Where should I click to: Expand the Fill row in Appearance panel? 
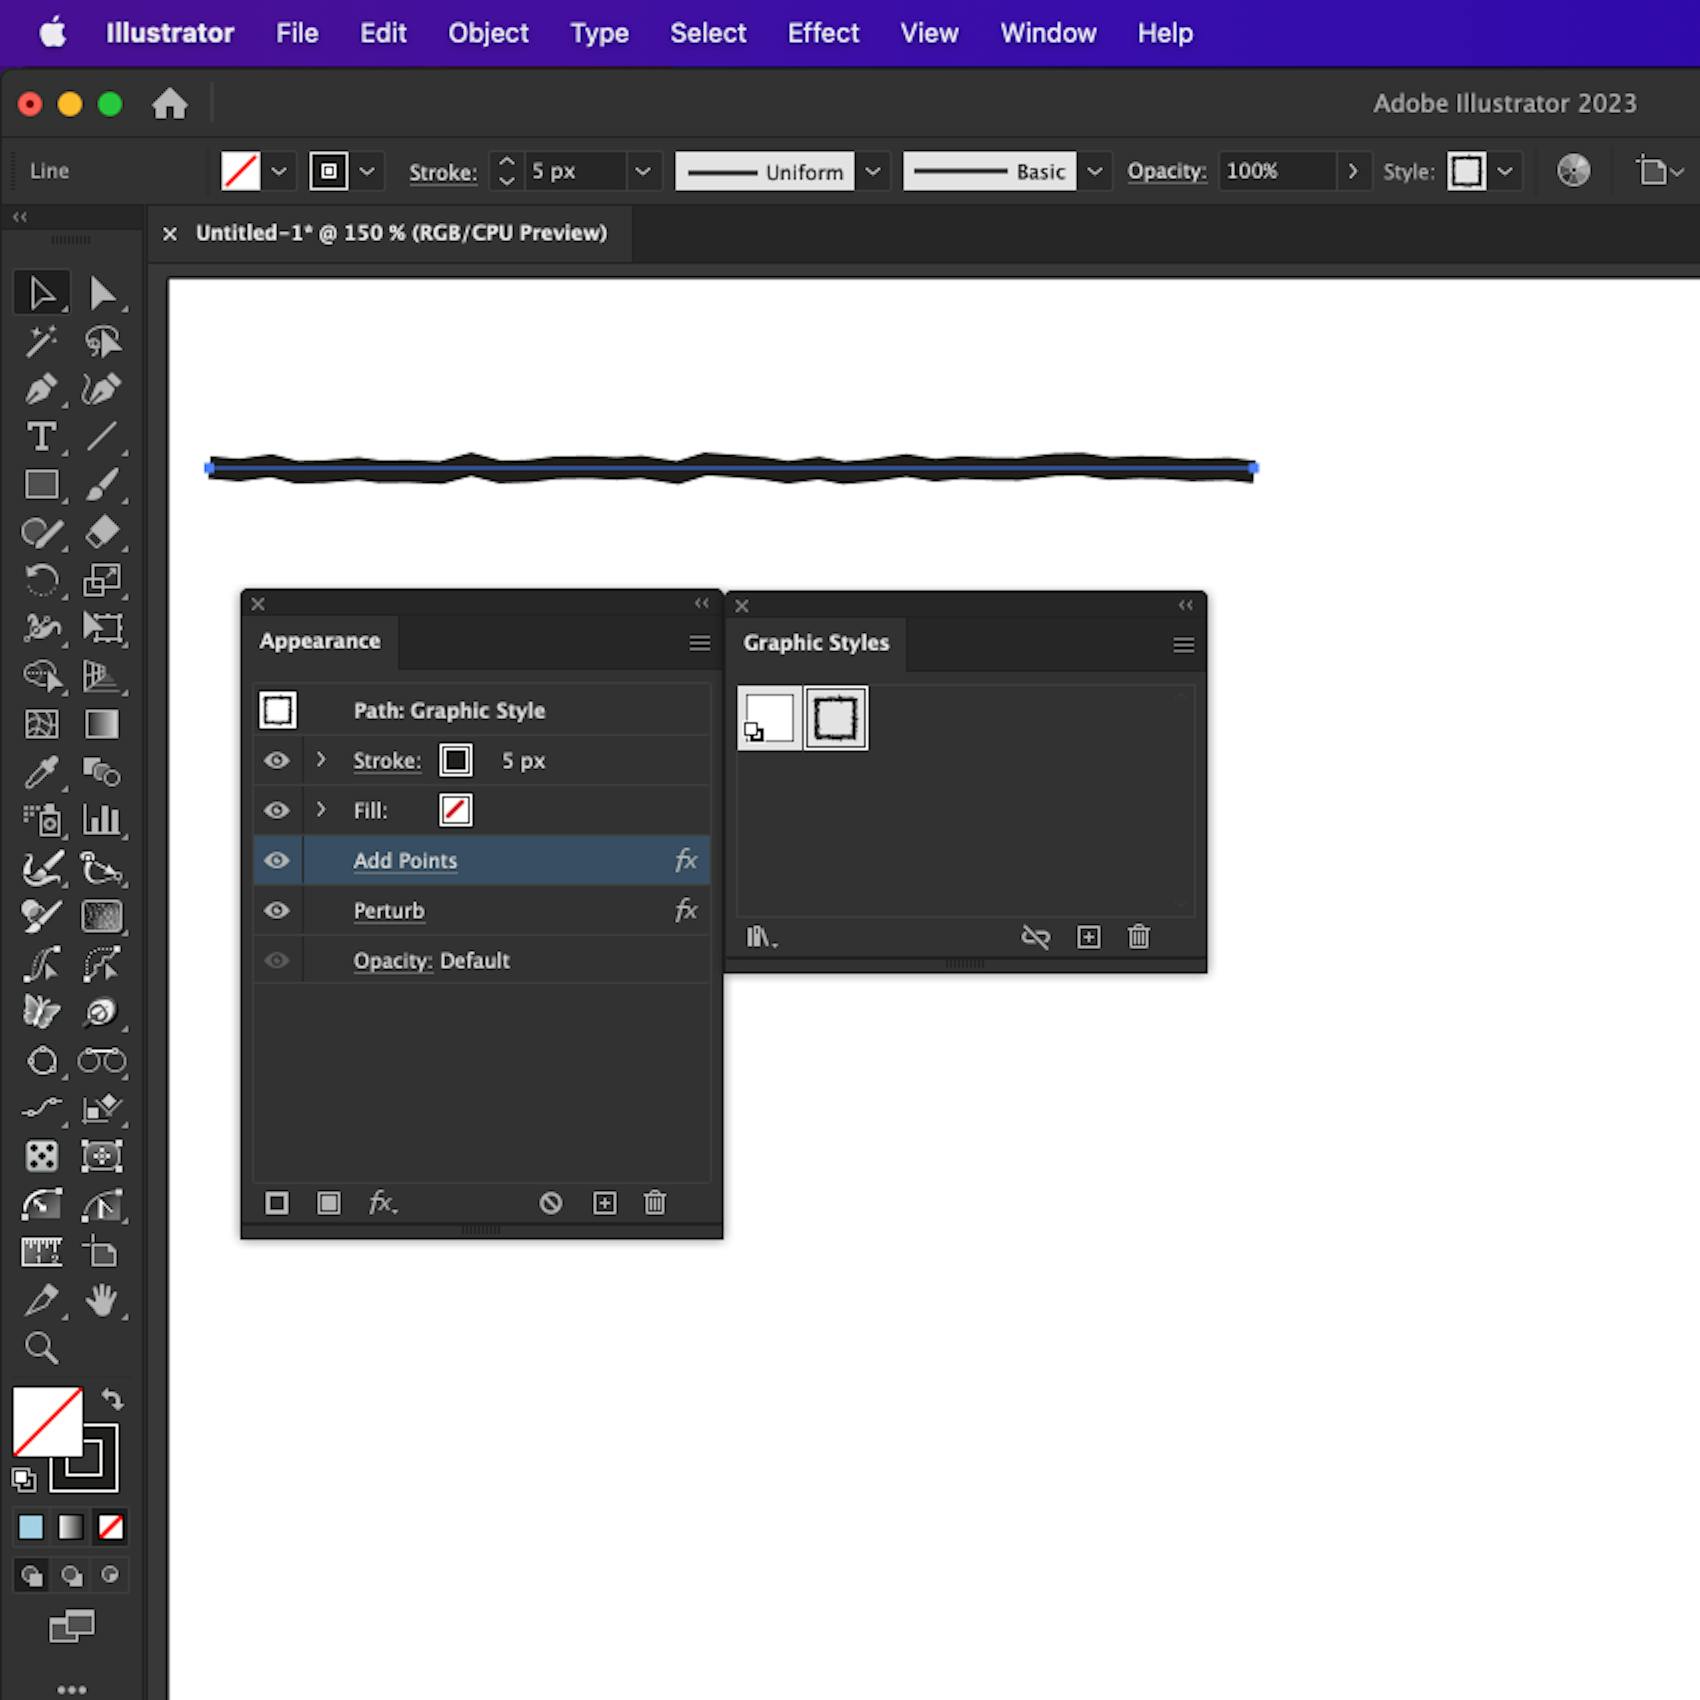(321, 810)
